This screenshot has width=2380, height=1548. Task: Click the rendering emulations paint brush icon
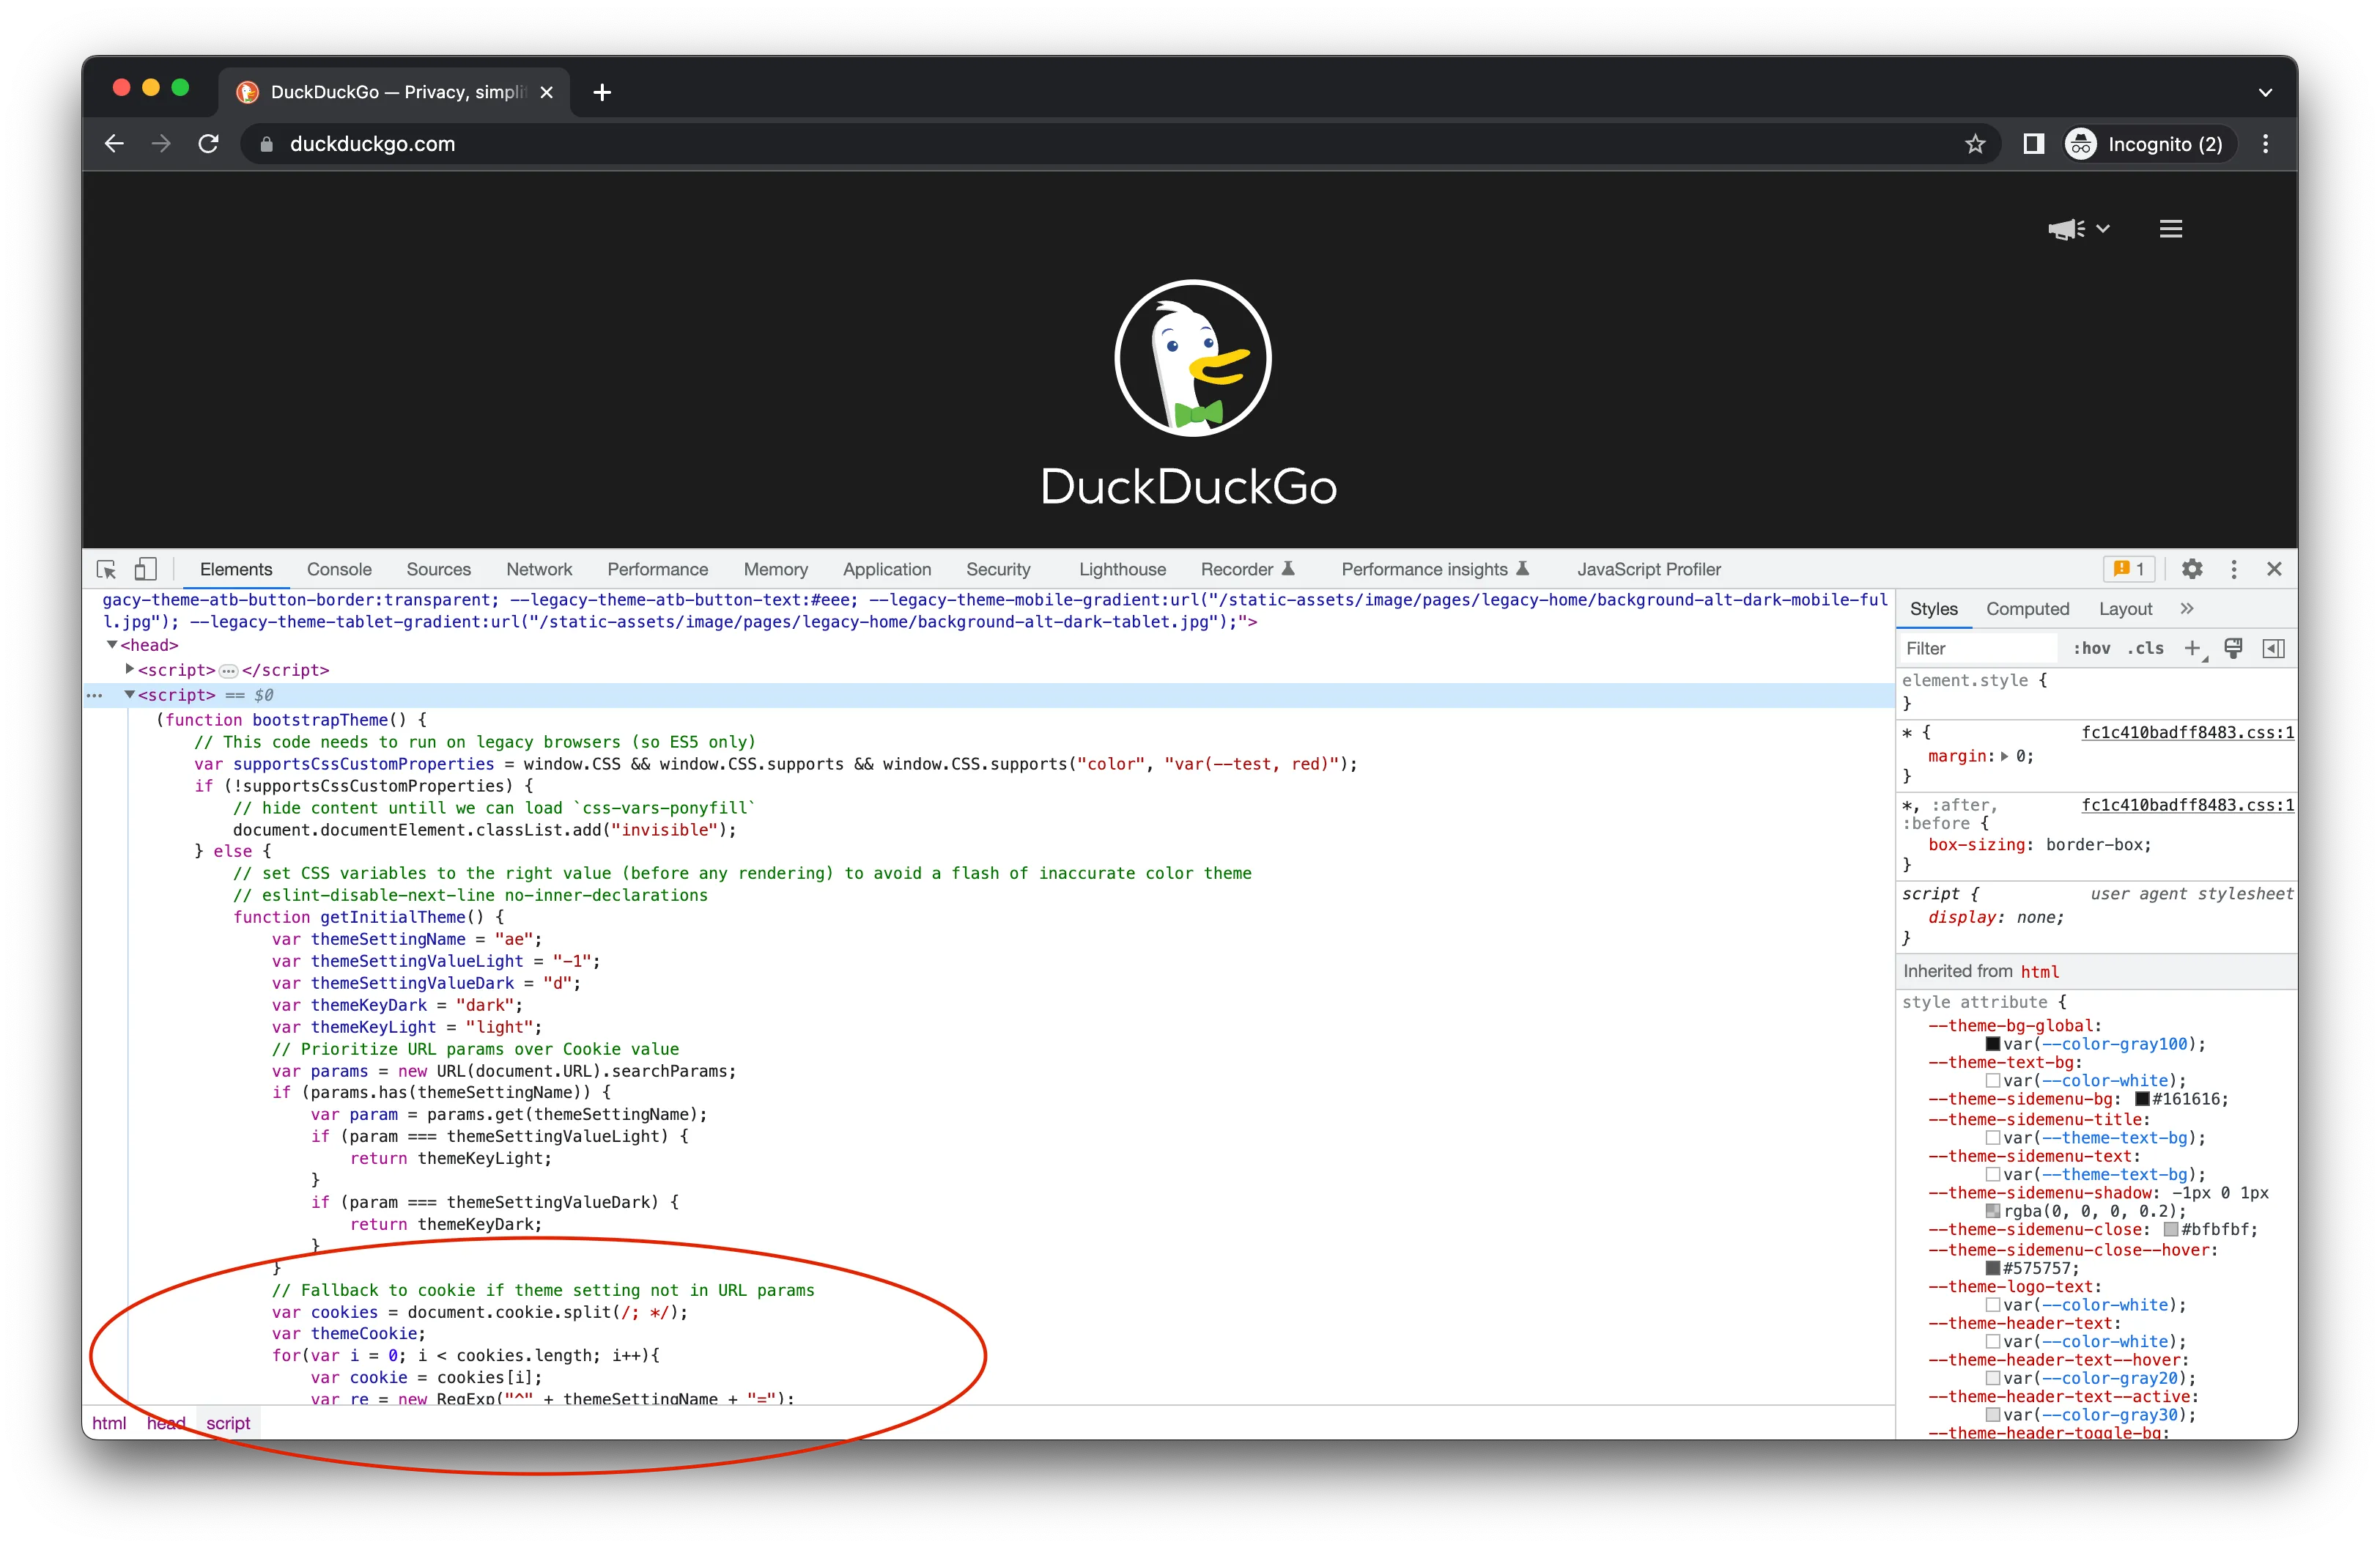point(2233,648)
